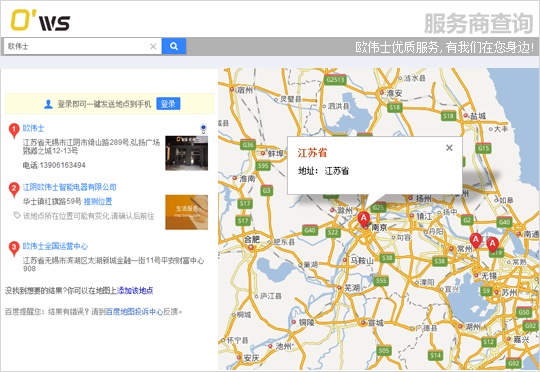
Task: Open result 1 link 欧伟士
Action: coord(33,128)
